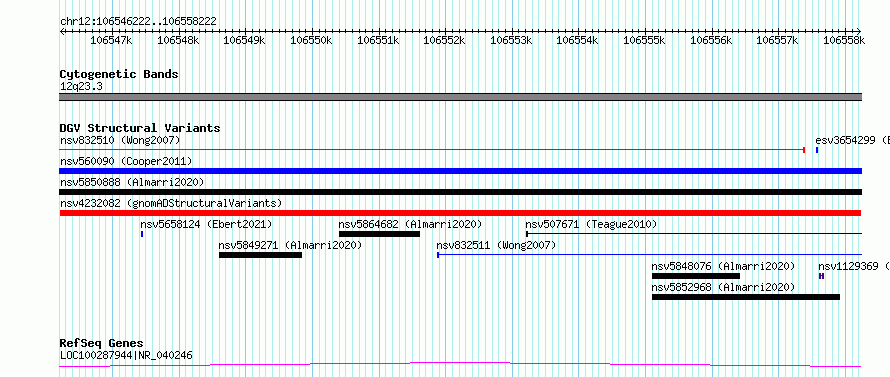Click the LOC100287944|NR_040246 gene label
Screen dimensions: 890x377
pos(126,356)
